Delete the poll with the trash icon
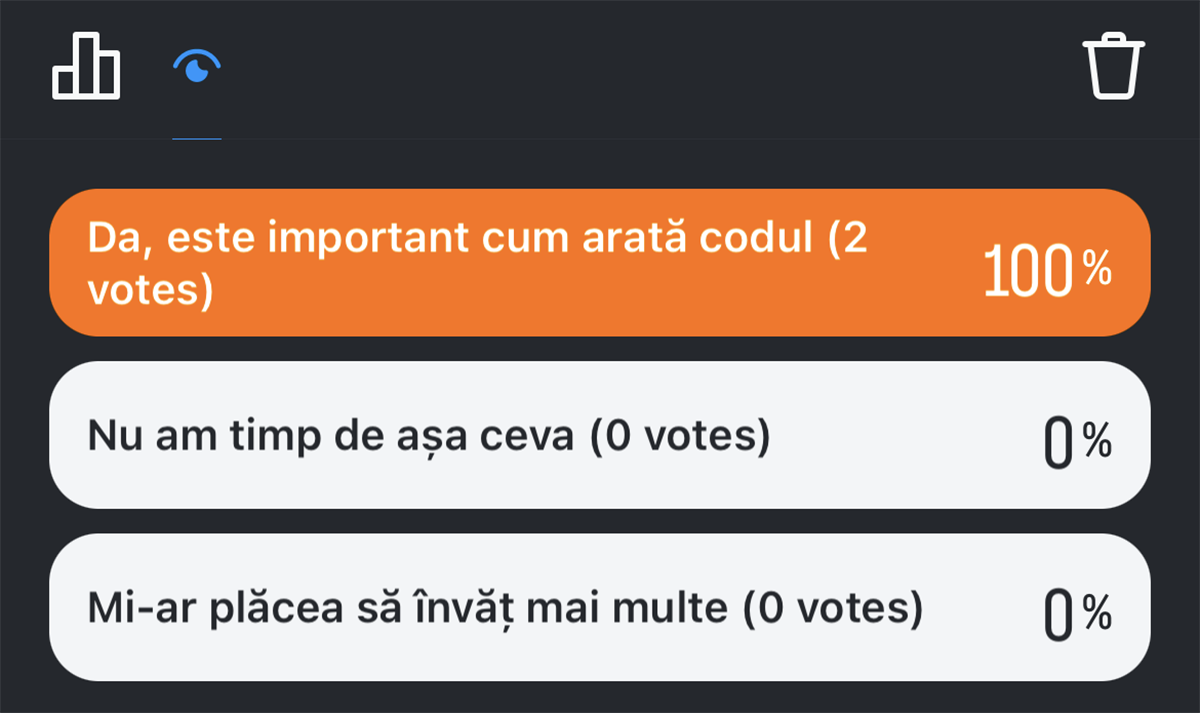Image resolution: width=1200 pixels, height=713 pixels. tap(1114, 67)
